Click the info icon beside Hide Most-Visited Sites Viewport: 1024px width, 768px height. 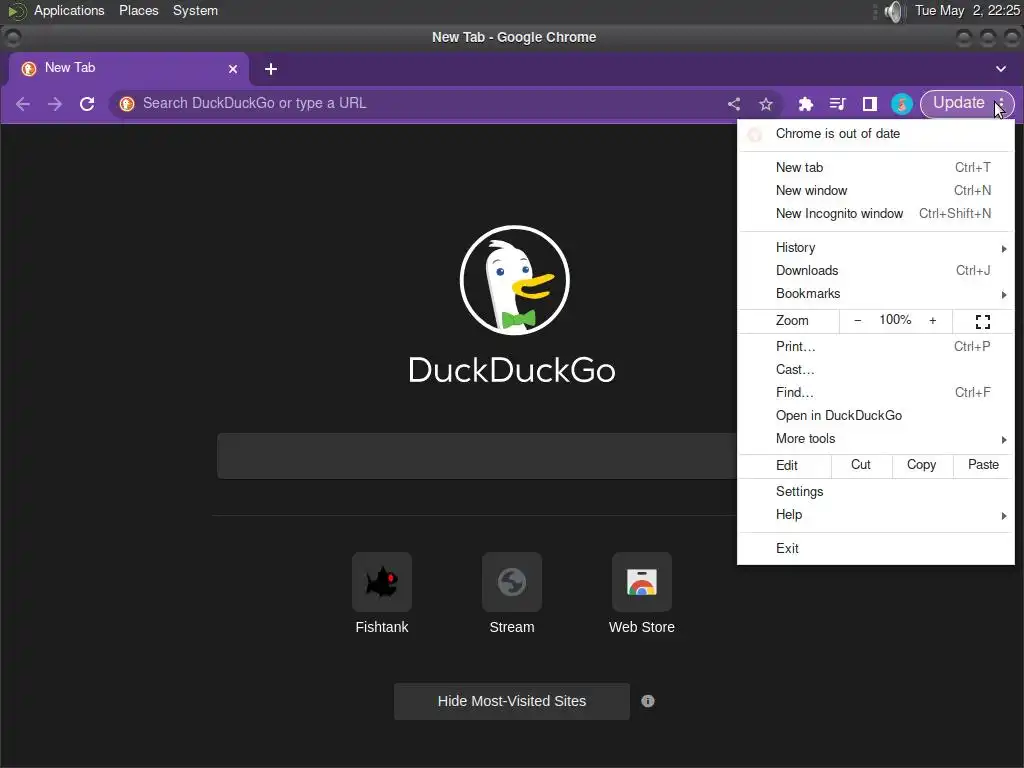click(x=648, y=701)
